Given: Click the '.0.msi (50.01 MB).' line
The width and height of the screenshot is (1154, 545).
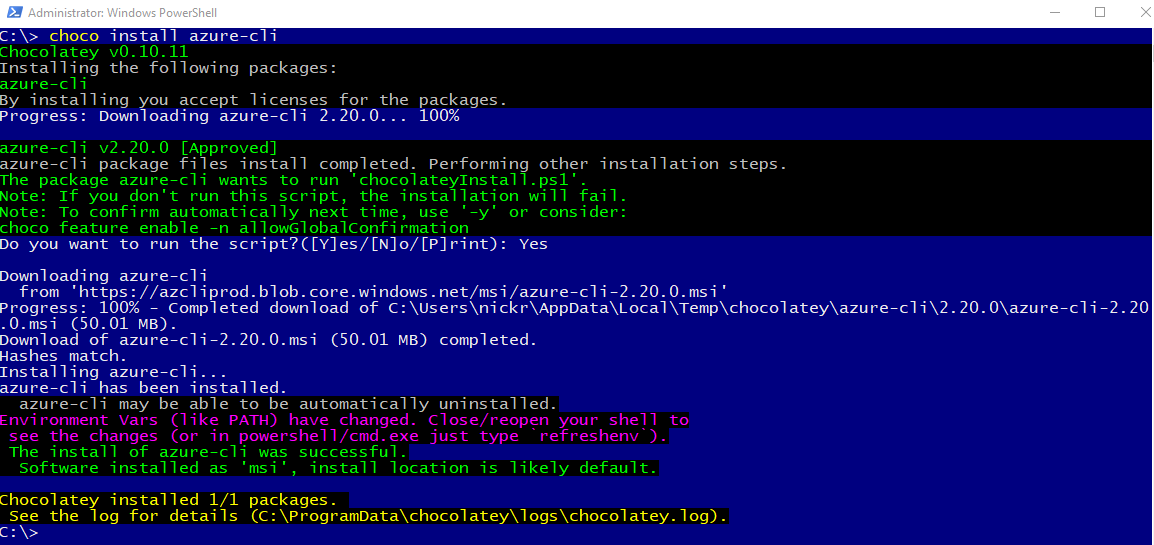Looking at the screenshot, I should click(88, 324).
